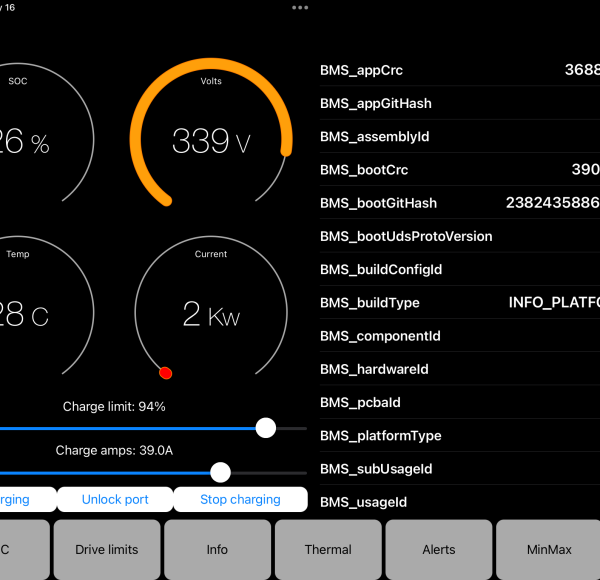The height and width of the screenshot is (580, 600).
Task: Select the BMS_bootUdsProtoVersion row
Action: [460, 236]
